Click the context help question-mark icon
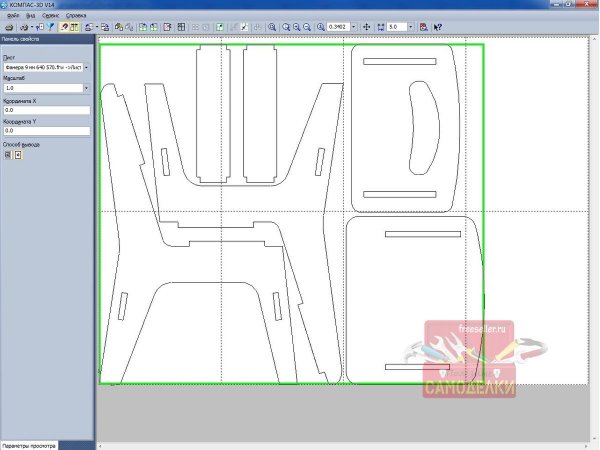 (x=438, y=27)
